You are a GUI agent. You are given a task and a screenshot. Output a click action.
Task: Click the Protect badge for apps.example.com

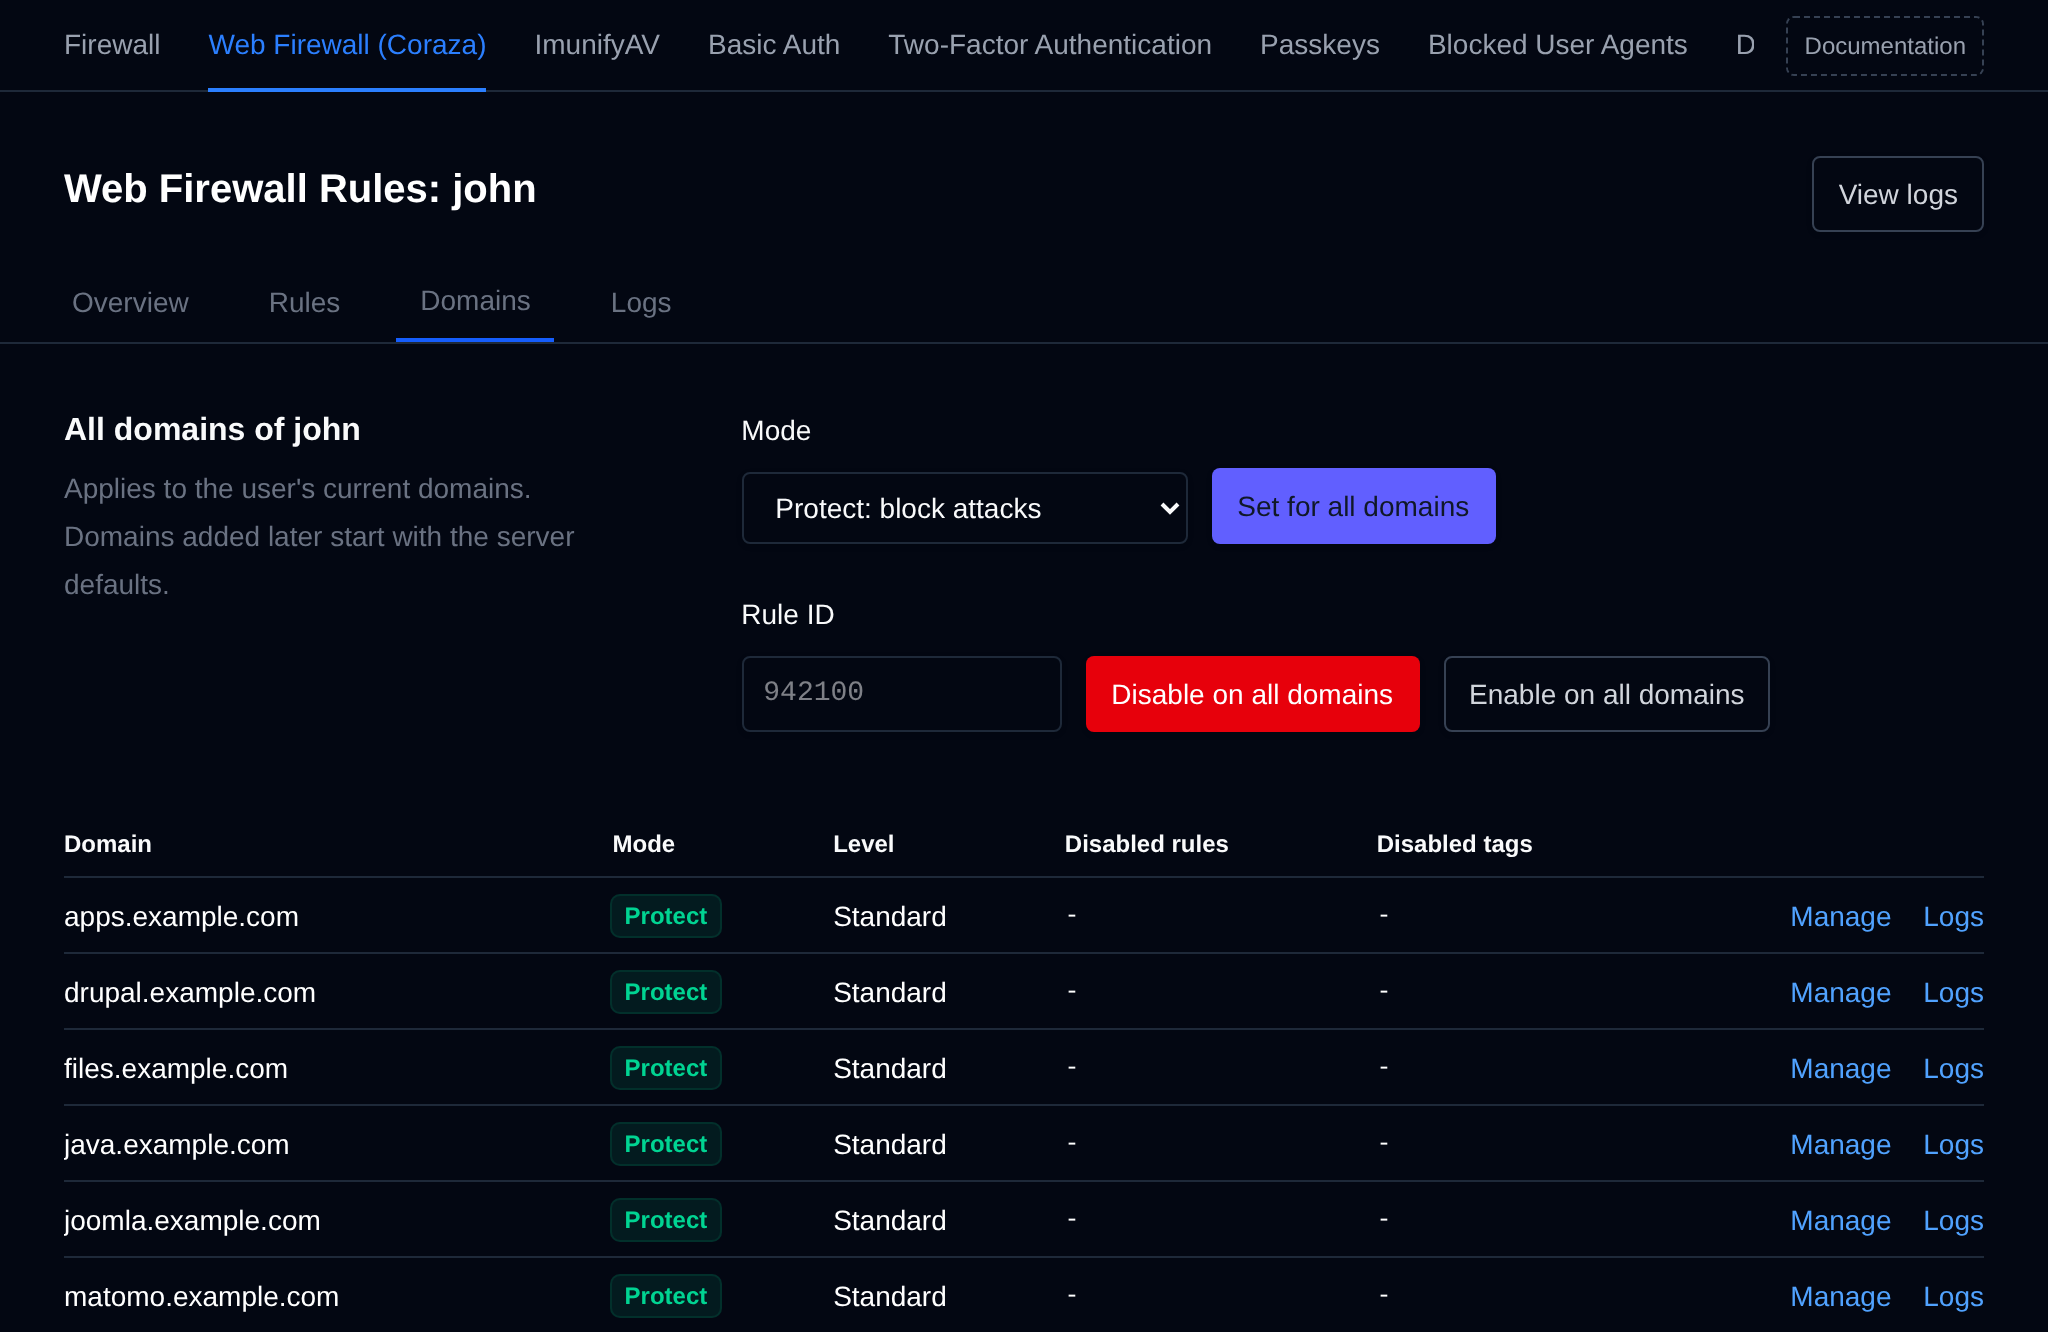click(666, 916)
